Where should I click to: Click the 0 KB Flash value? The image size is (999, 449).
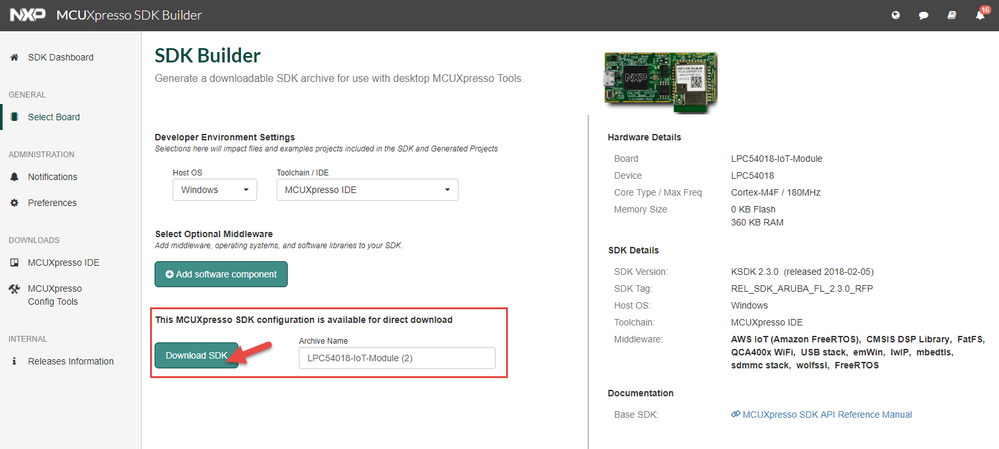click(x=753, y=209)
